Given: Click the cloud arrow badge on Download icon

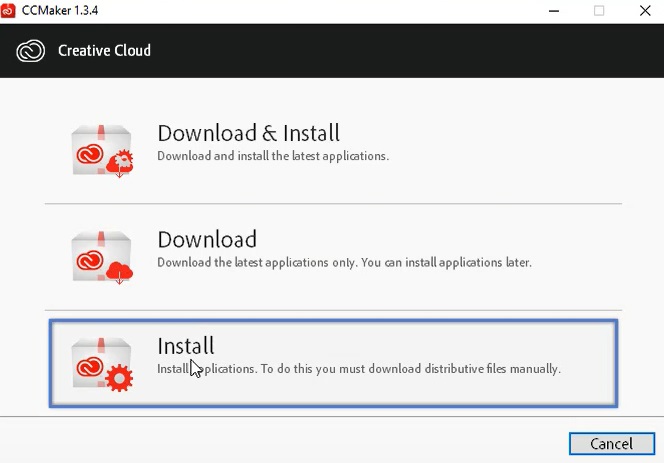Looking at the screenshot, I should point(120,273).
